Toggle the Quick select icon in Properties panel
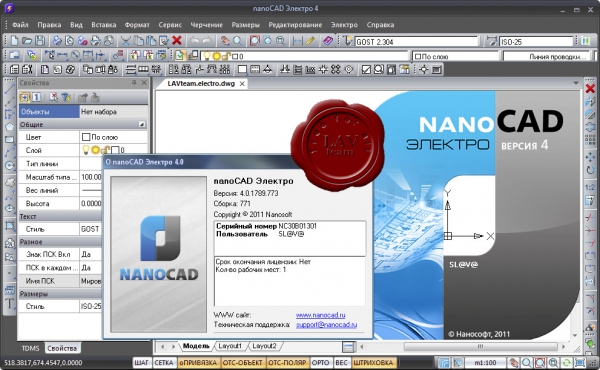This screenshot has height=370, width=600. [53, 98]
